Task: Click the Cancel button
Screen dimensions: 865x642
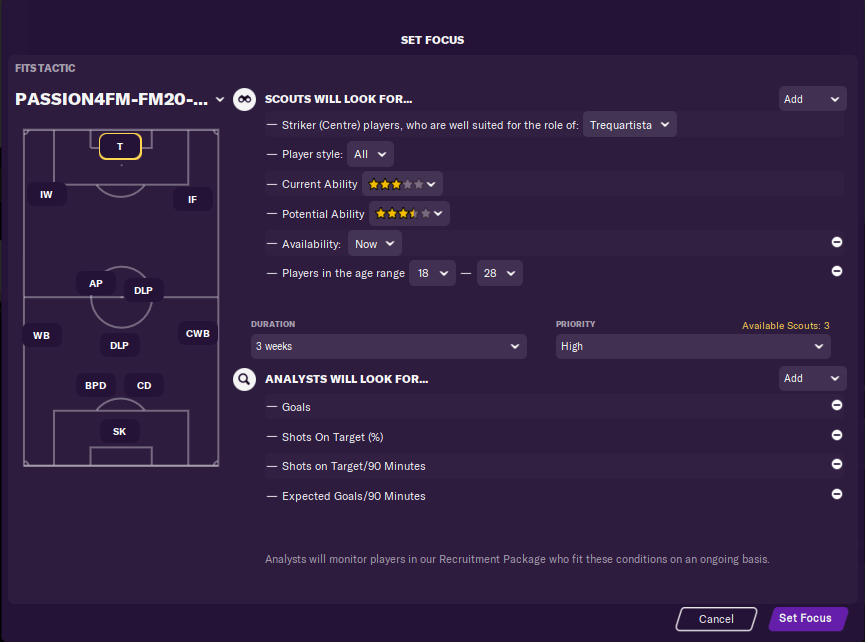Action: tap(716, 619)
